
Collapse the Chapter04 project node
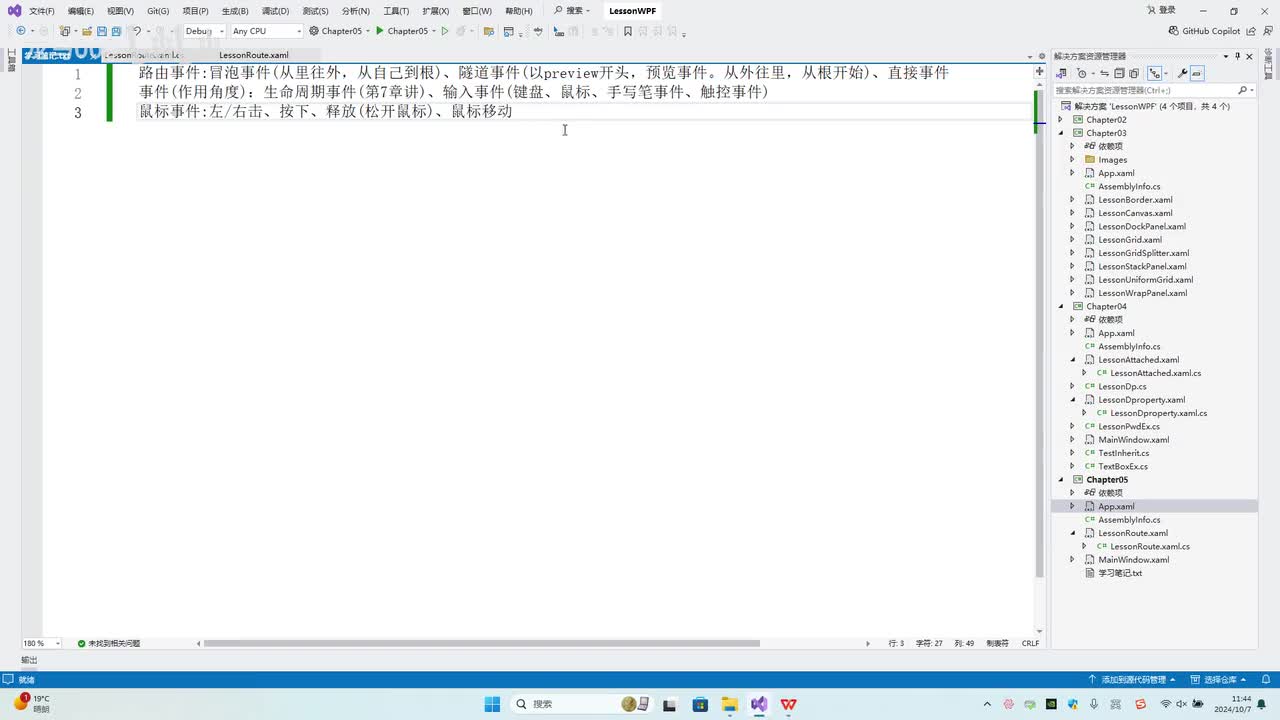pos(1060,306)
